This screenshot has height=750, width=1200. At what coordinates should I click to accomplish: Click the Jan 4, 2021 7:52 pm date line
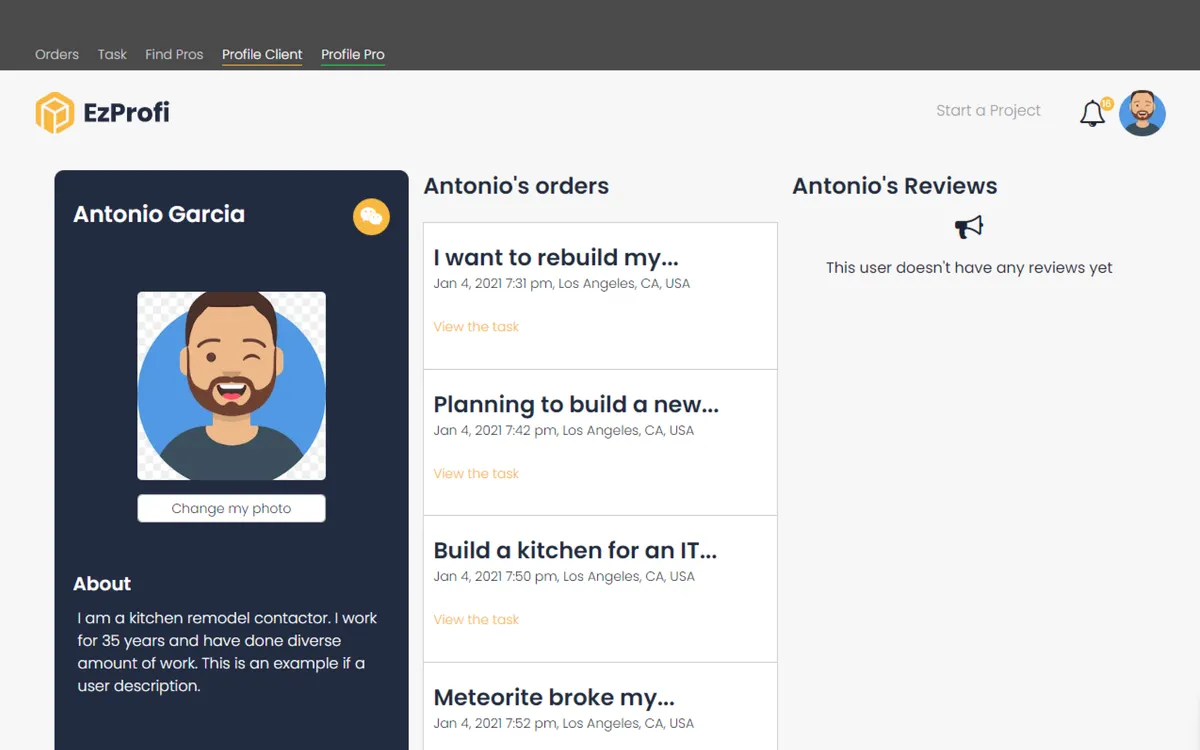click(564, 724)
